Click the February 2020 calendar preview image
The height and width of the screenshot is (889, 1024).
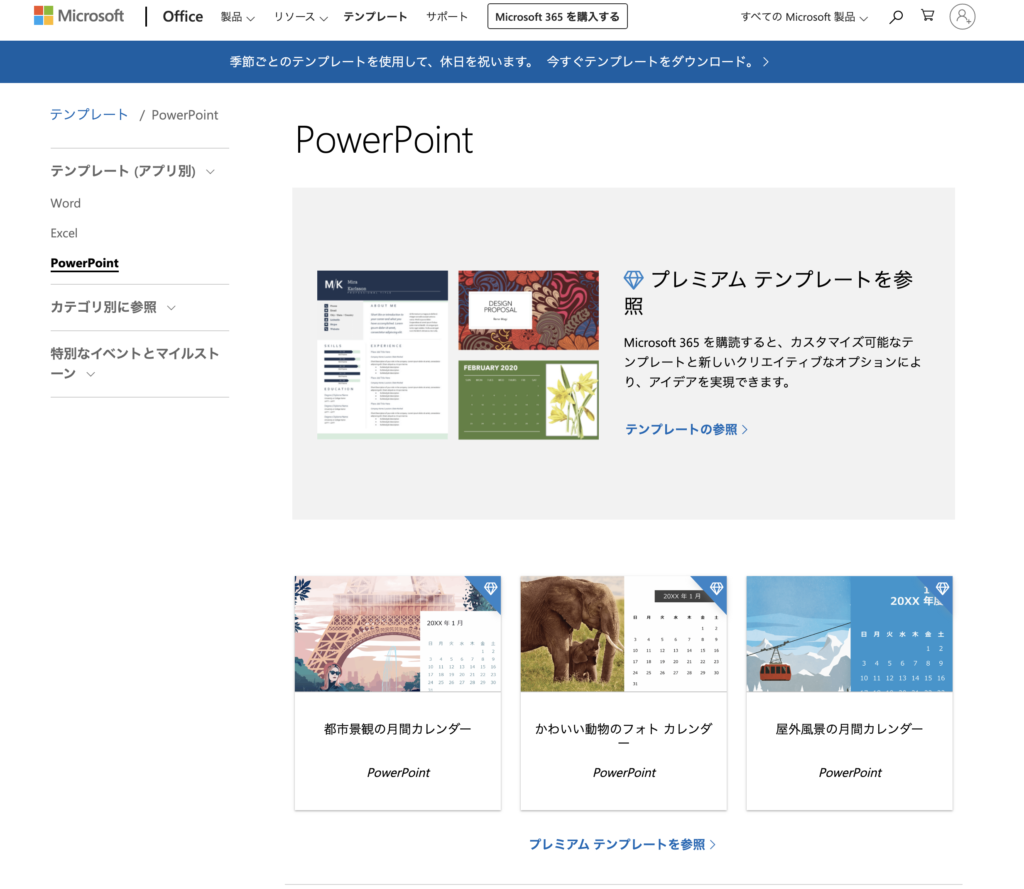pyautogui.click(x=528, y=400)
